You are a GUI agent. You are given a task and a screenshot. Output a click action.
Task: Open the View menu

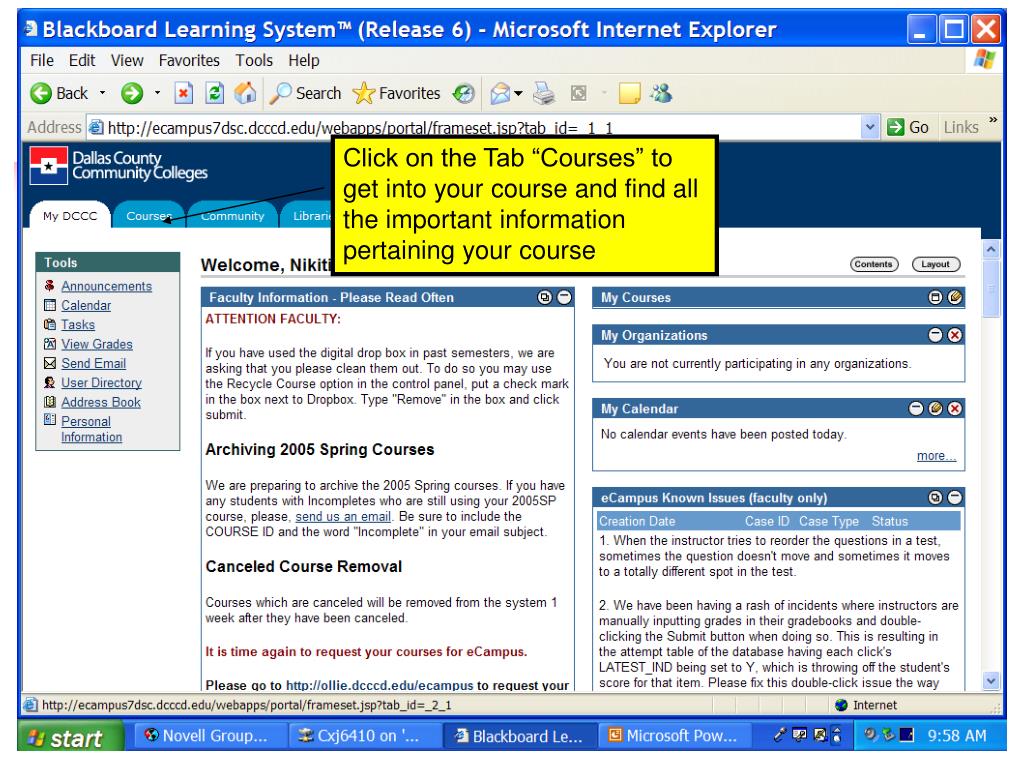[127, 60]
